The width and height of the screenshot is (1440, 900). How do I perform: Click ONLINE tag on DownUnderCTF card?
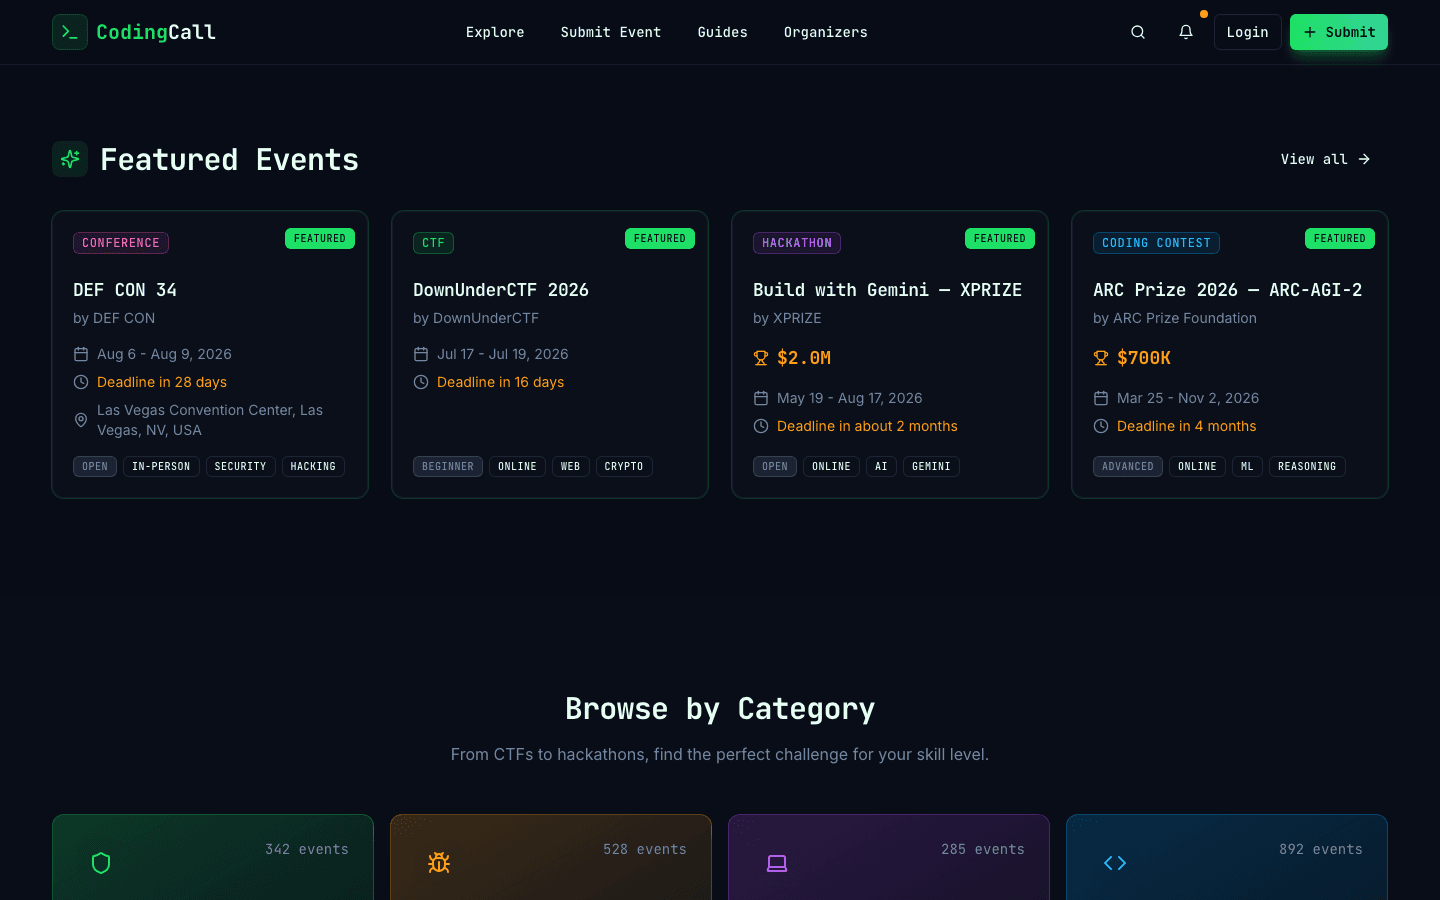pyautogui.click(x=517, y=467)
